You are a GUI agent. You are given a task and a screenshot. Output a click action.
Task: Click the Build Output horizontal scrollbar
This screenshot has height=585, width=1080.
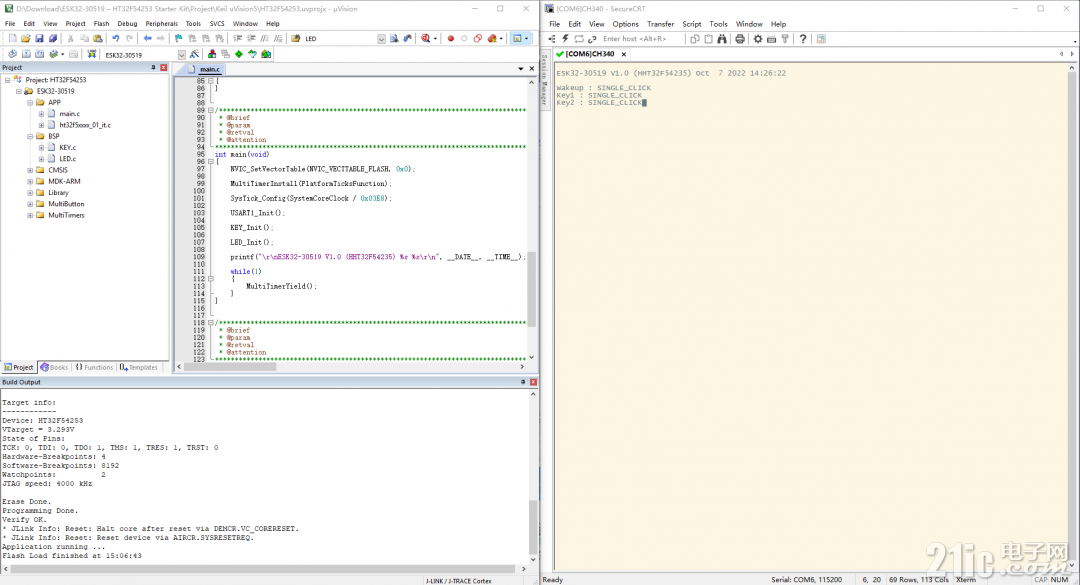[264, 569]
